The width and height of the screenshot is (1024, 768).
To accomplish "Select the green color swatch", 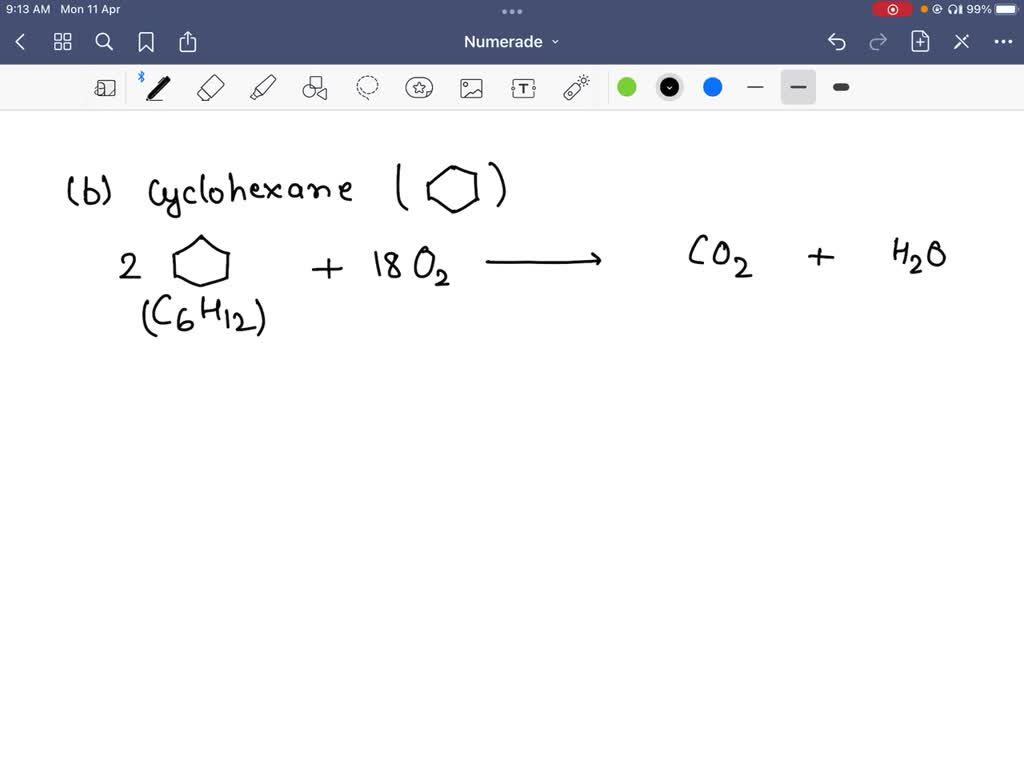I will [626, 87].
